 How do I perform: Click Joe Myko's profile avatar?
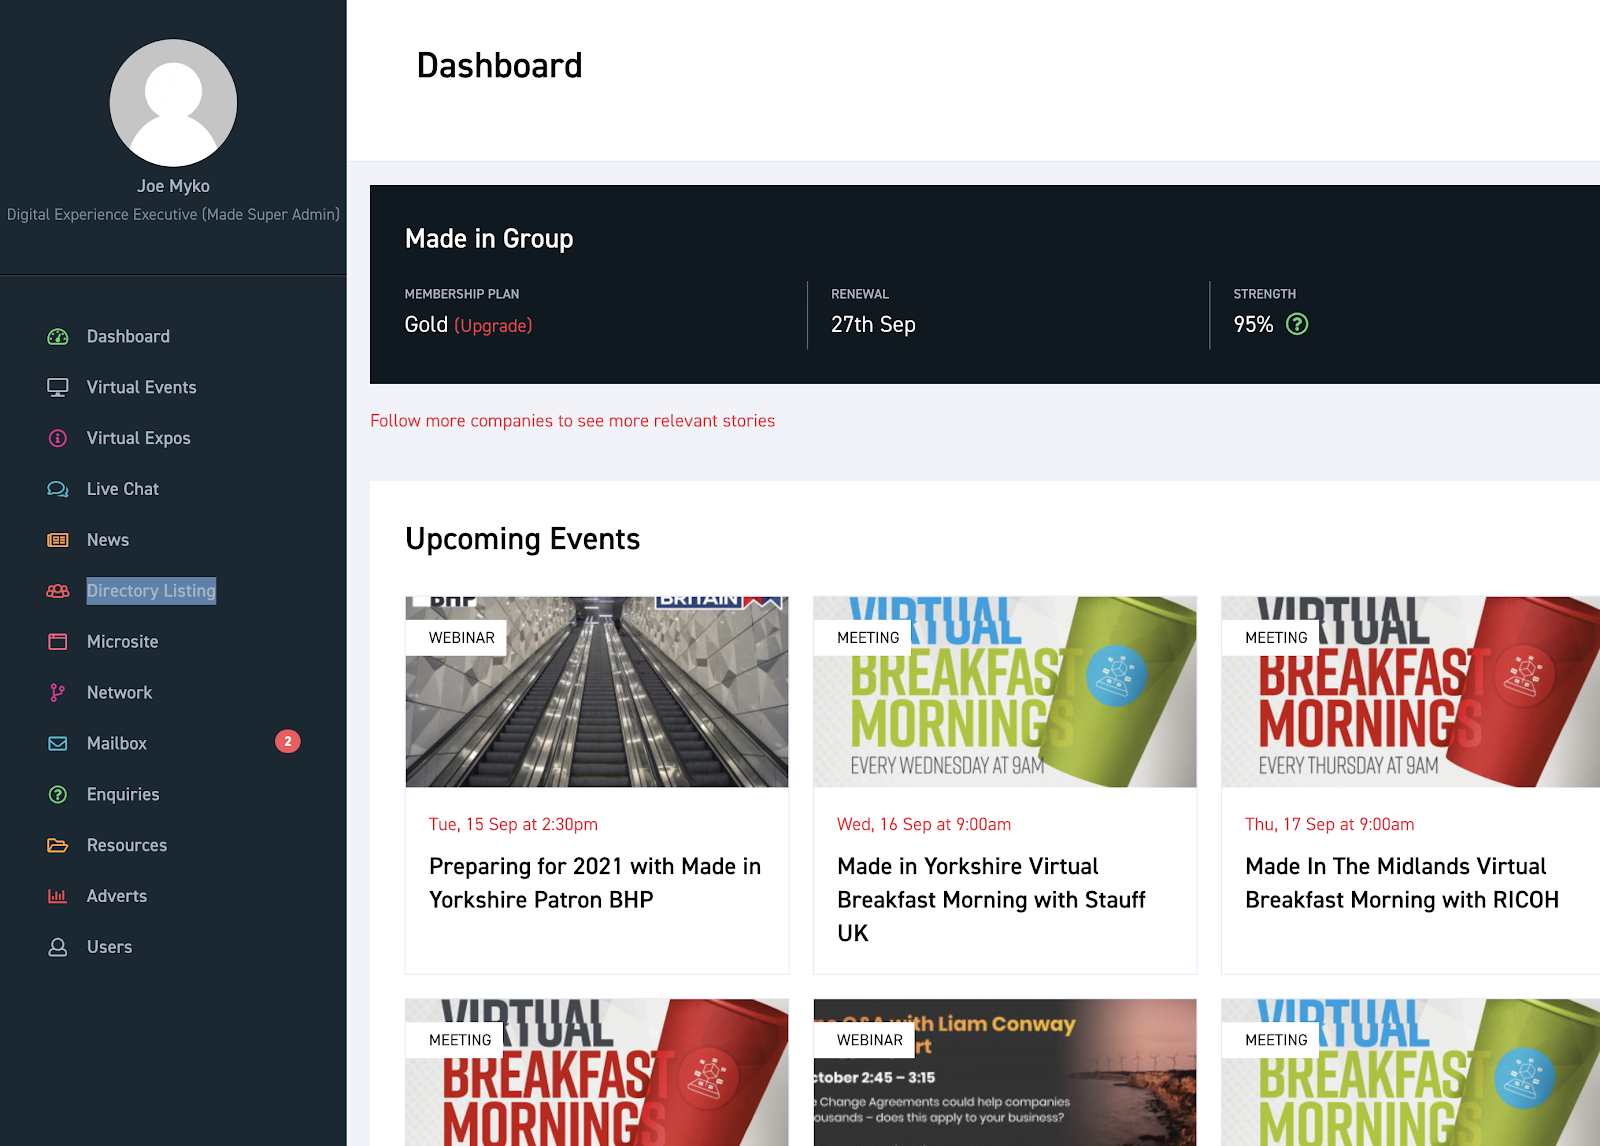tap(173, 103)
